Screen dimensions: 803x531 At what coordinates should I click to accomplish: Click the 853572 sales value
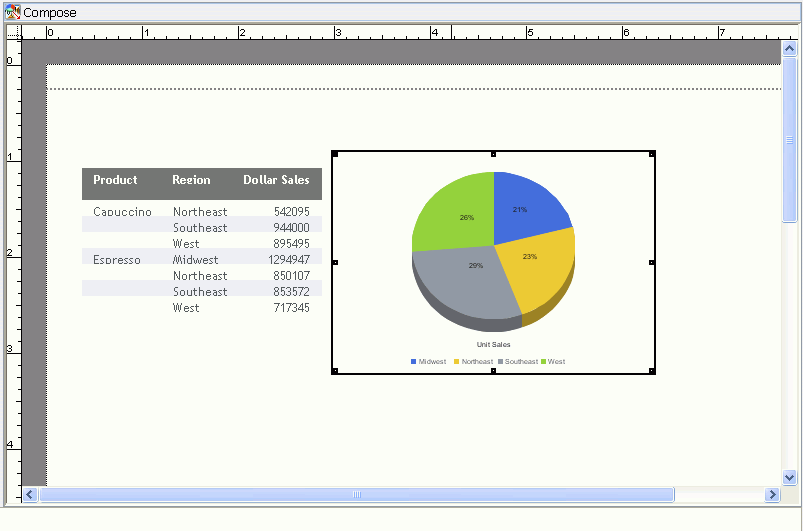(291, 291)
